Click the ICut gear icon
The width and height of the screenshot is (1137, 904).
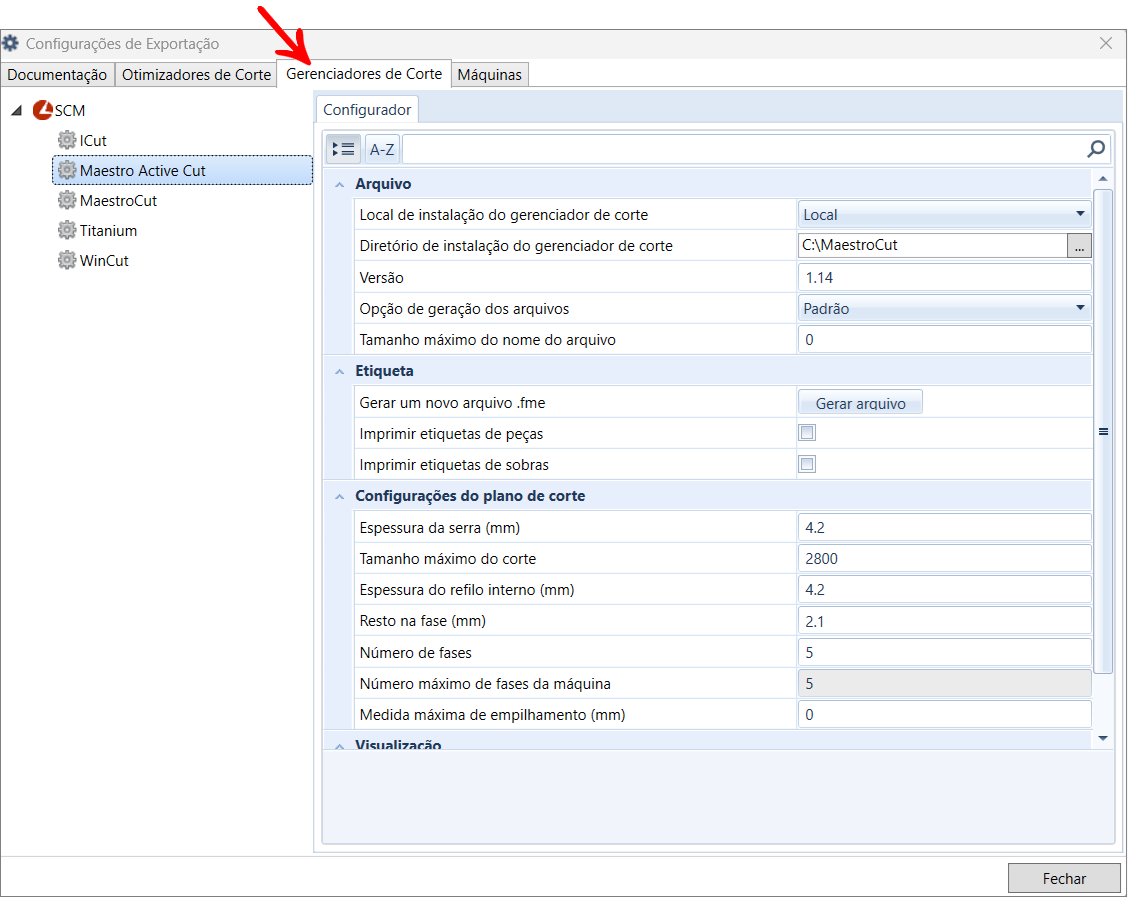67,140
